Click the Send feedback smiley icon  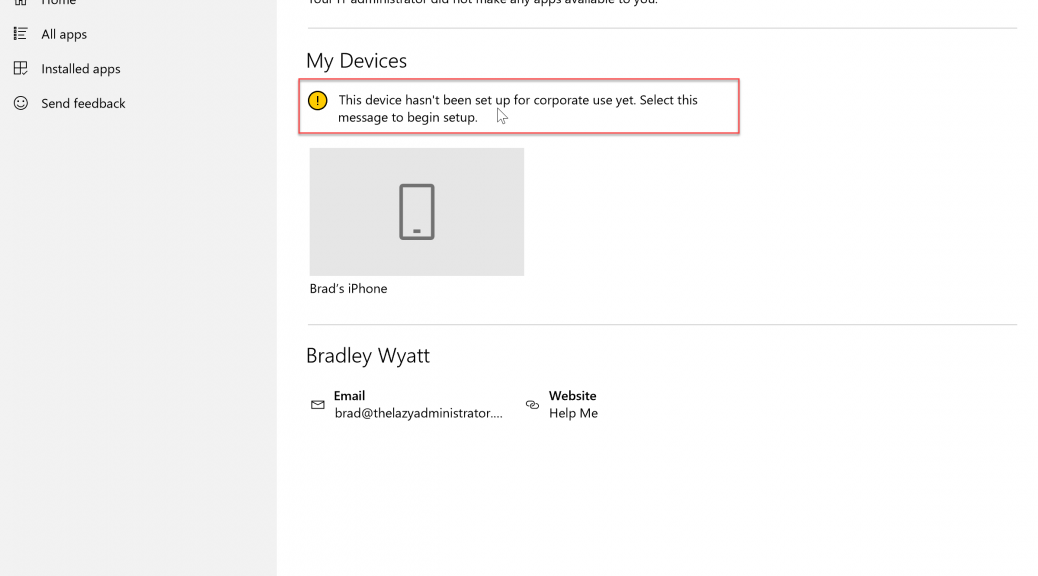[21, 103]
